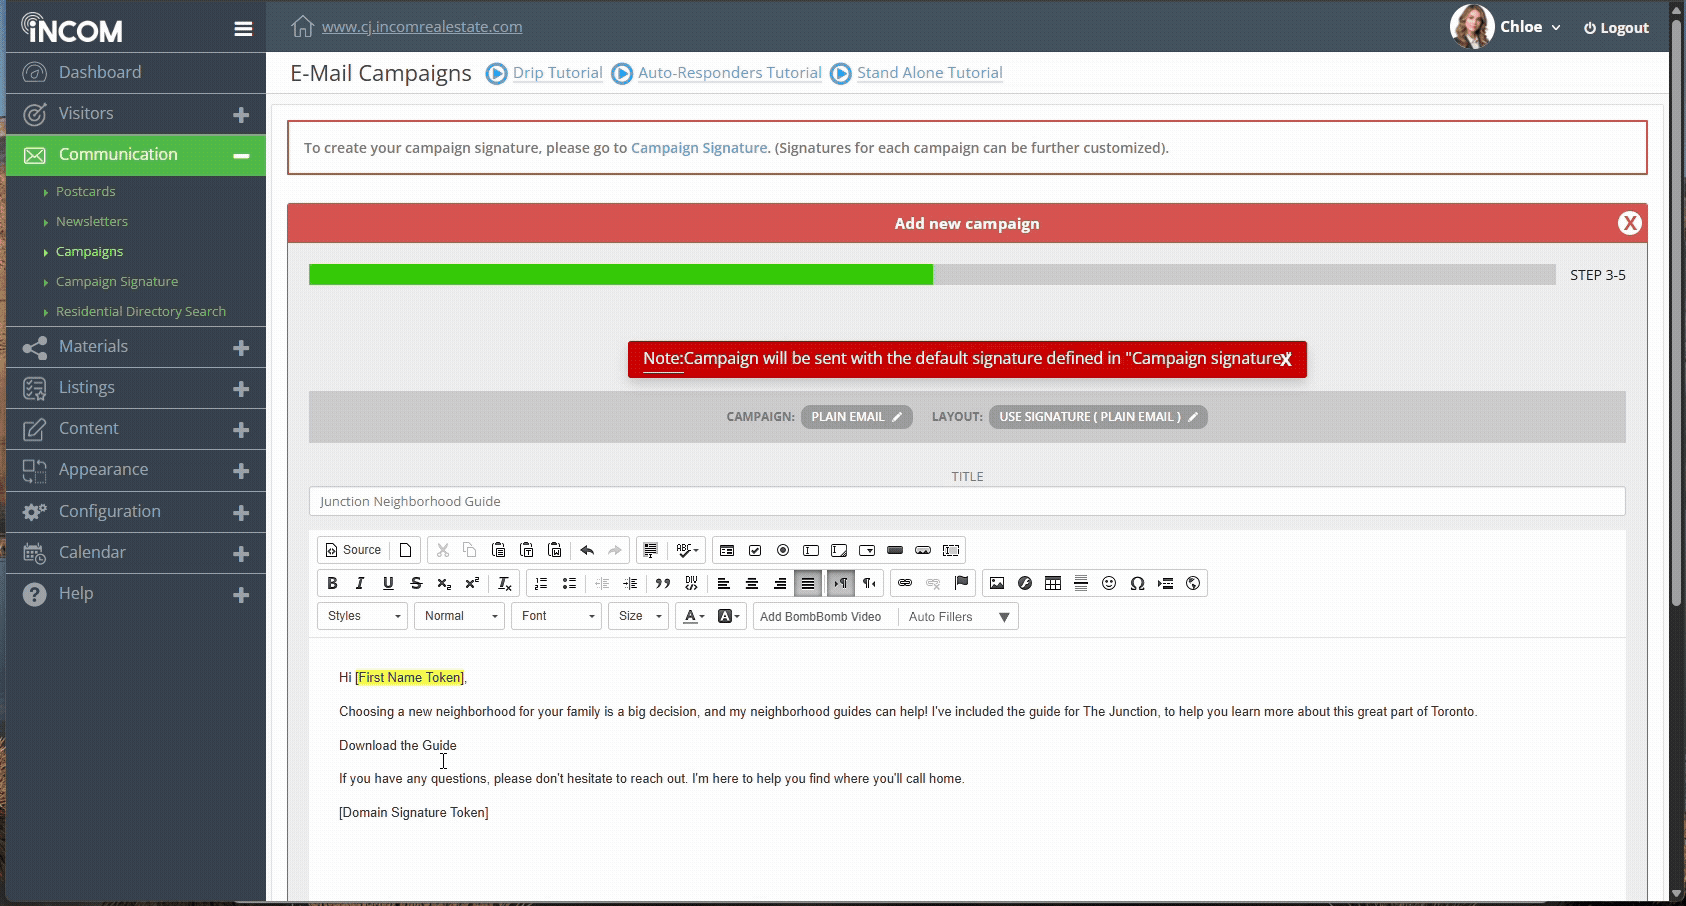Select Newsletters in the Communication menu
Image resolution: width=1686 pixels, height=906 pixels.
tap(92, 222)
